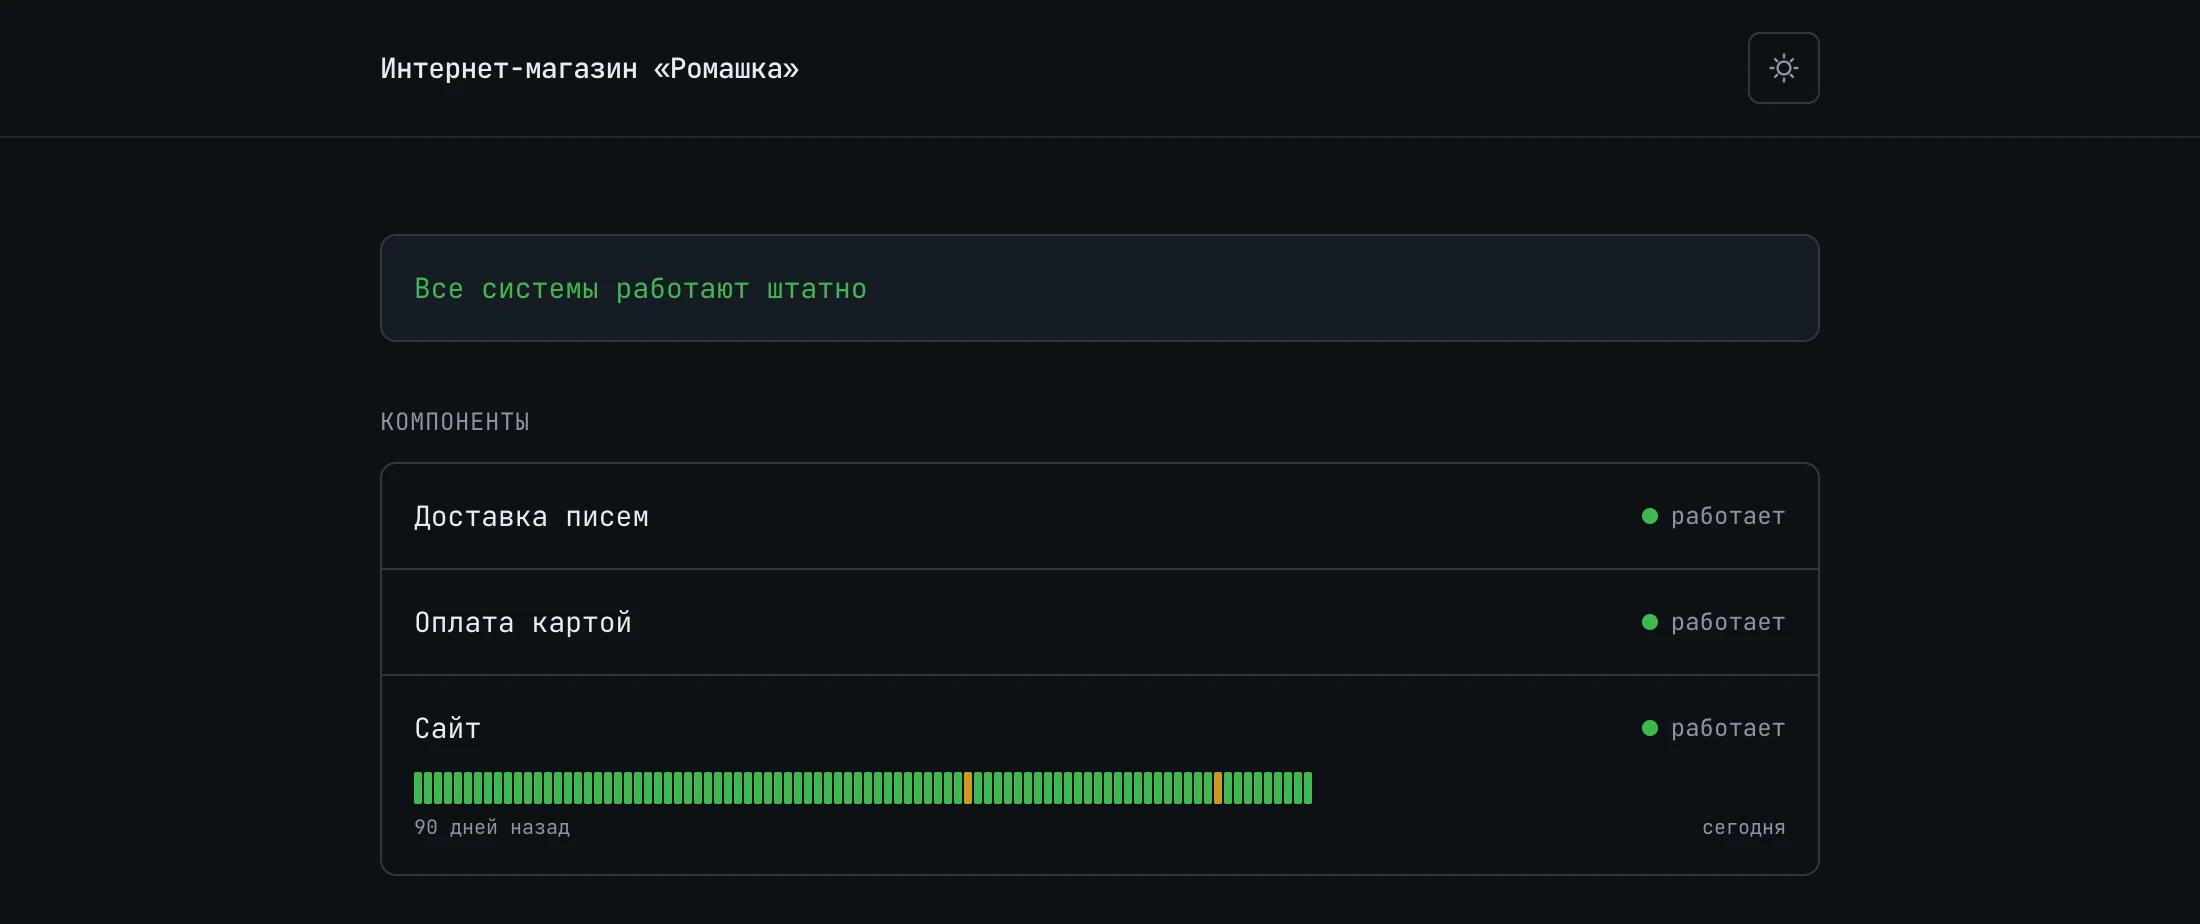Click the green status dot for Доставка писем
This screenshot has width=2200, height=924.
[1650, 516]
